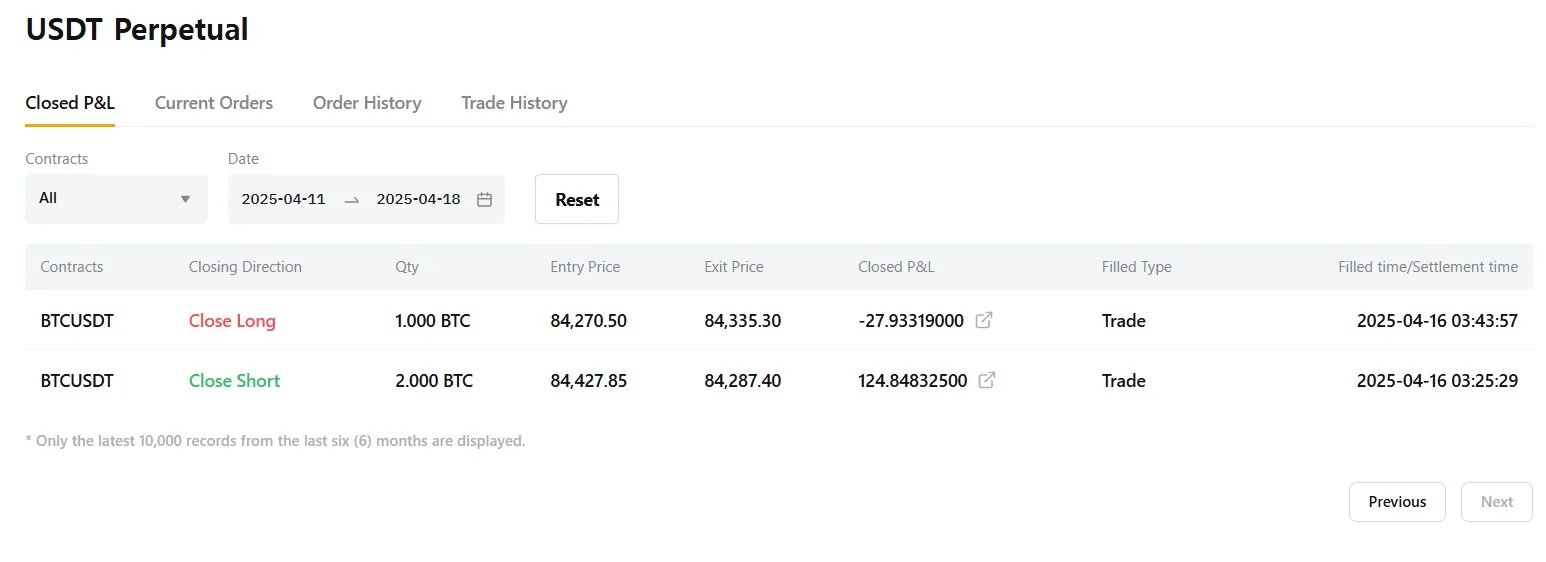
Task: Click the Next page button
Action: (1496, 502)
